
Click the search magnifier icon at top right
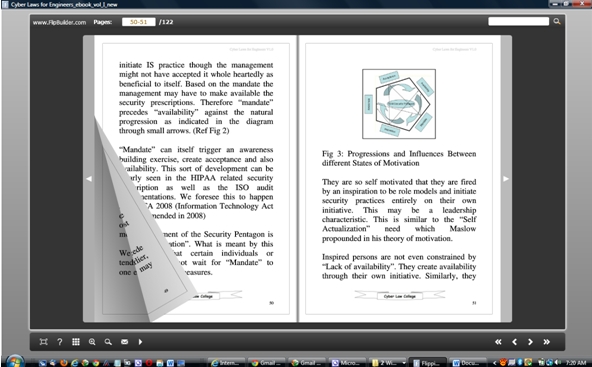pyautogui.click(x=557, y=22)
